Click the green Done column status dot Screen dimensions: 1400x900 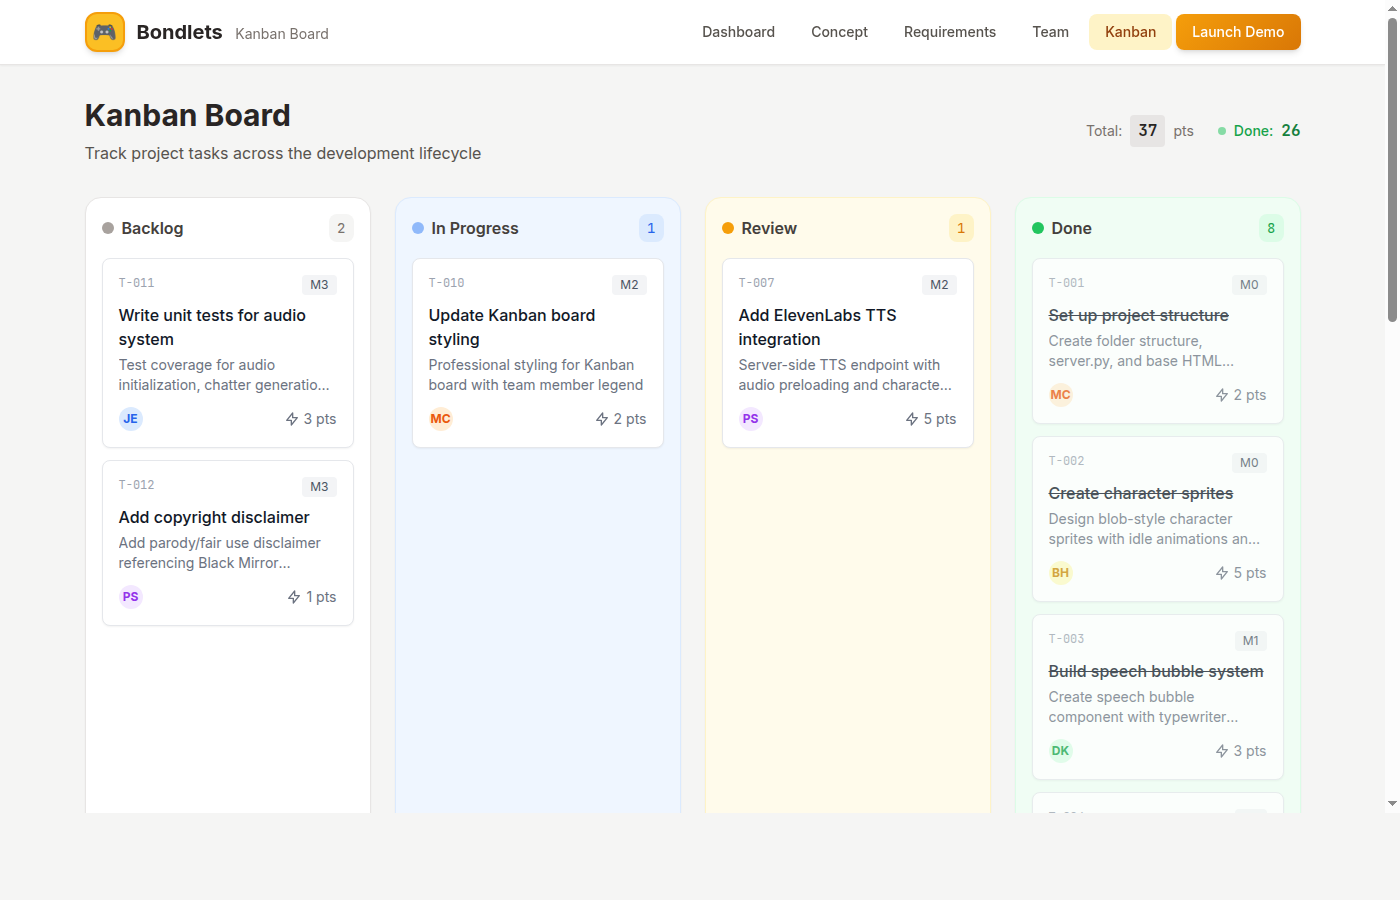(1038, 228)
